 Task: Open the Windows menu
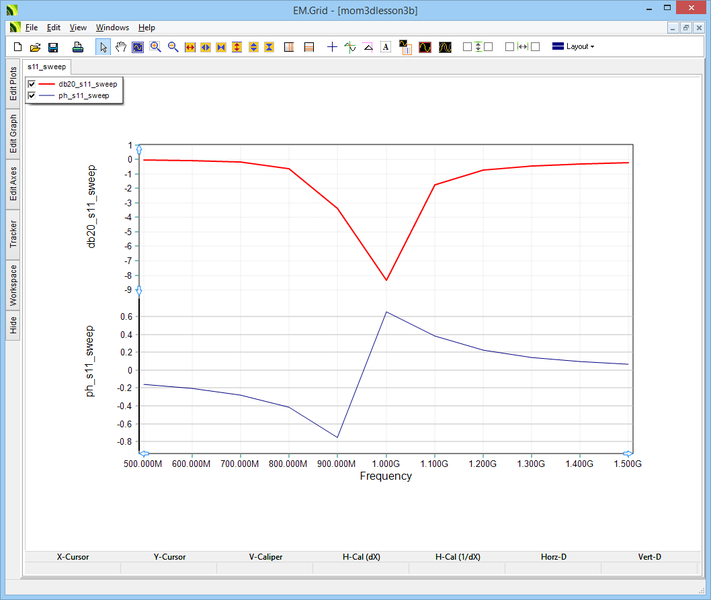112,28
